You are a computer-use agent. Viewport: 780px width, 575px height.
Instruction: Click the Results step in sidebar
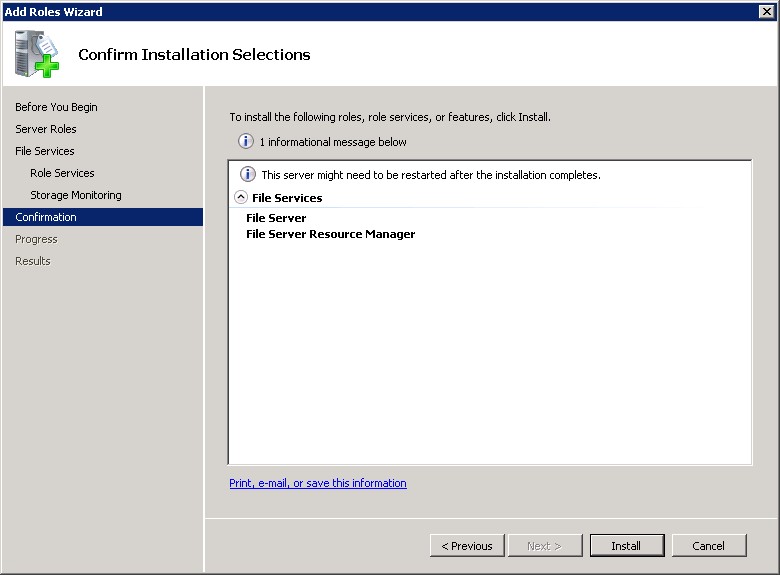(33, 261)
